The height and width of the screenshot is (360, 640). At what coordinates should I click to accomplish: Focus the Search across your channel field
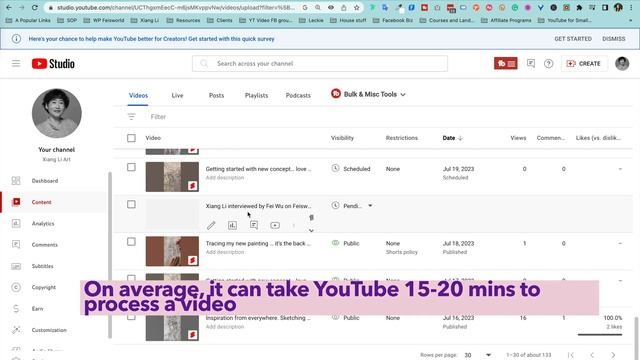click(x=320, y=64)
